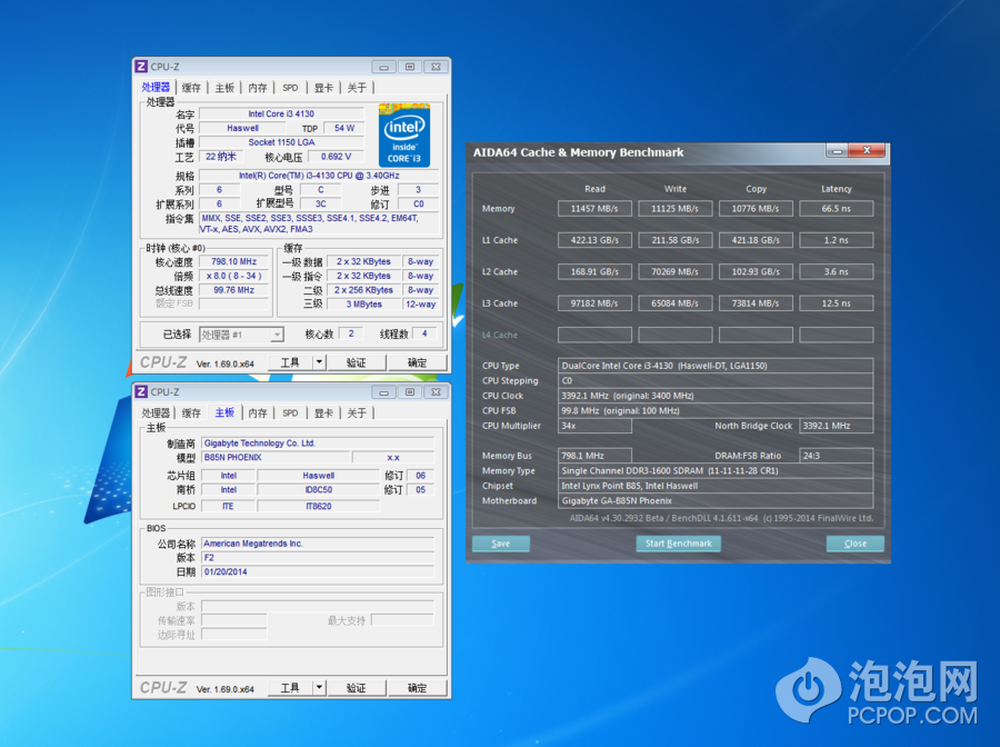The height and width of the screenshot is (747, 1000).
Task: Click the DRAM:FSB Ratio value 24:3
Action: point(836,455)
